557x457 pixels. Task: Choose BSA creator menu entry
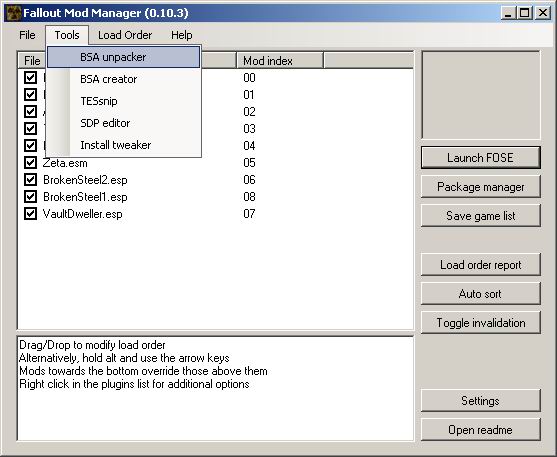pos(124,79)
